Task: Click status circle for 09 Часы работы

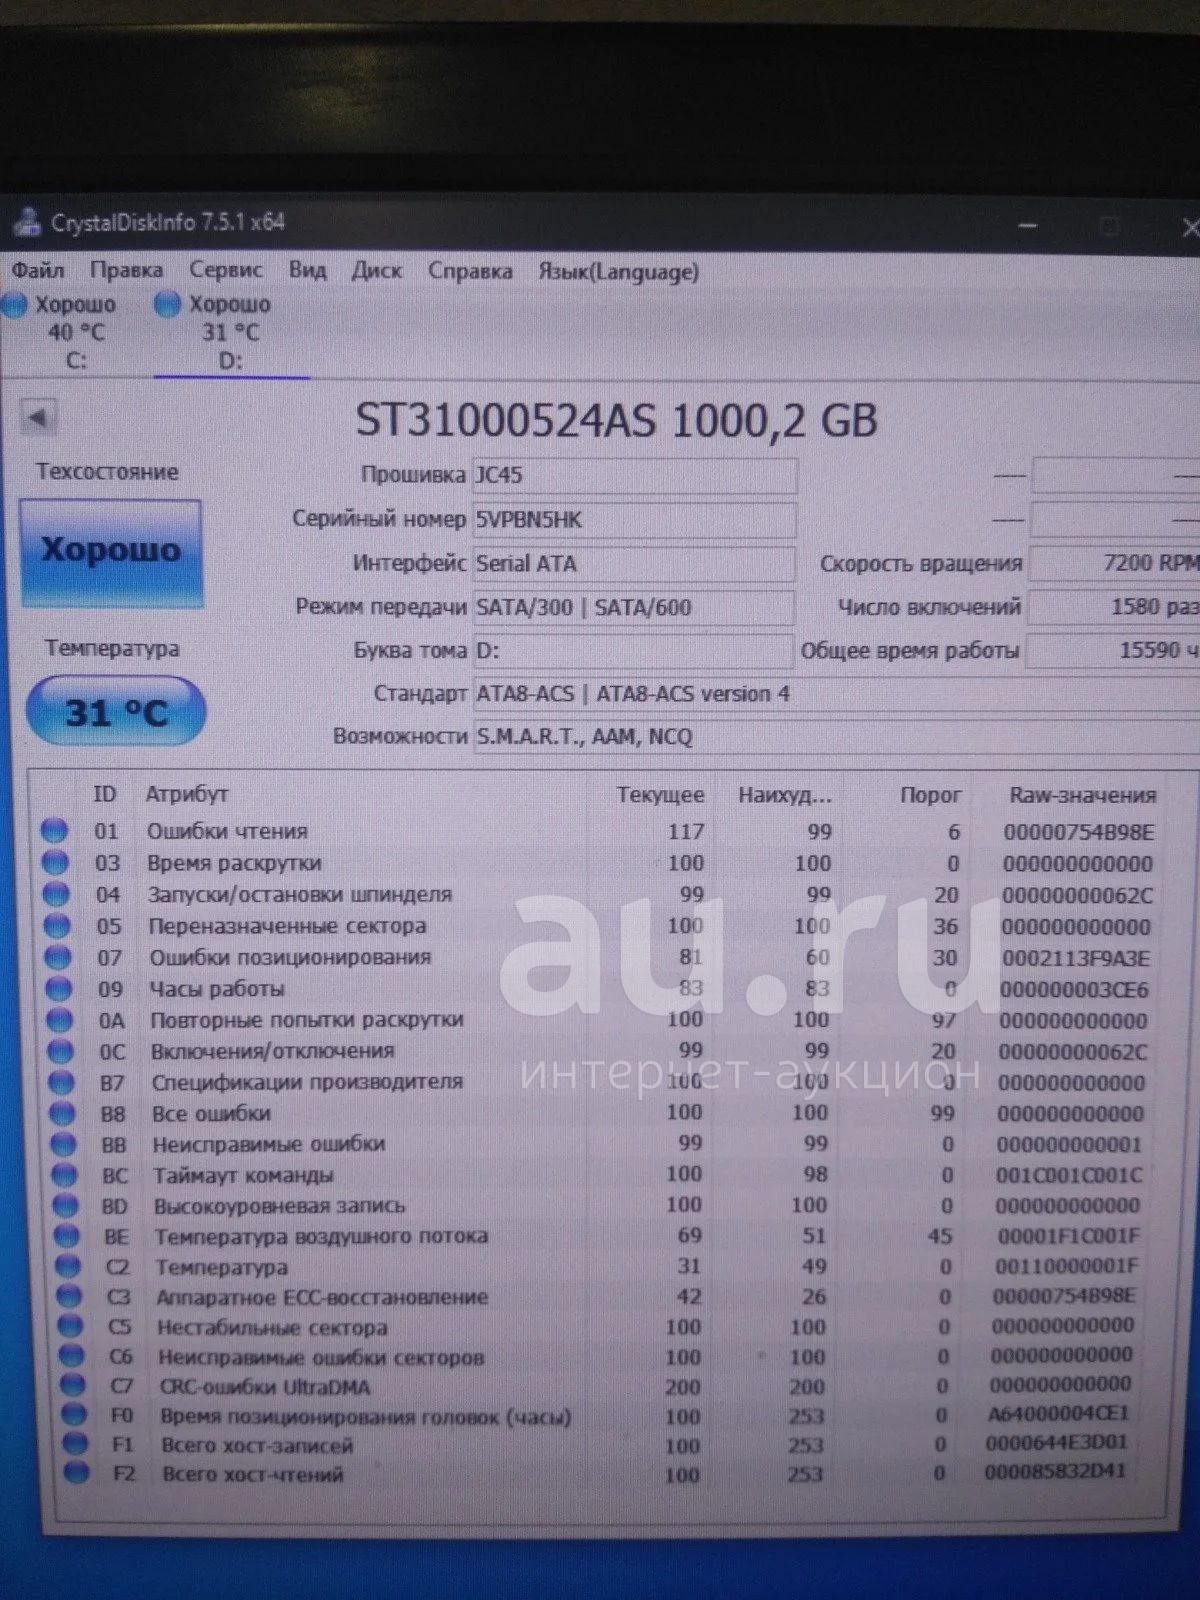Action: (x=58, y=988)
